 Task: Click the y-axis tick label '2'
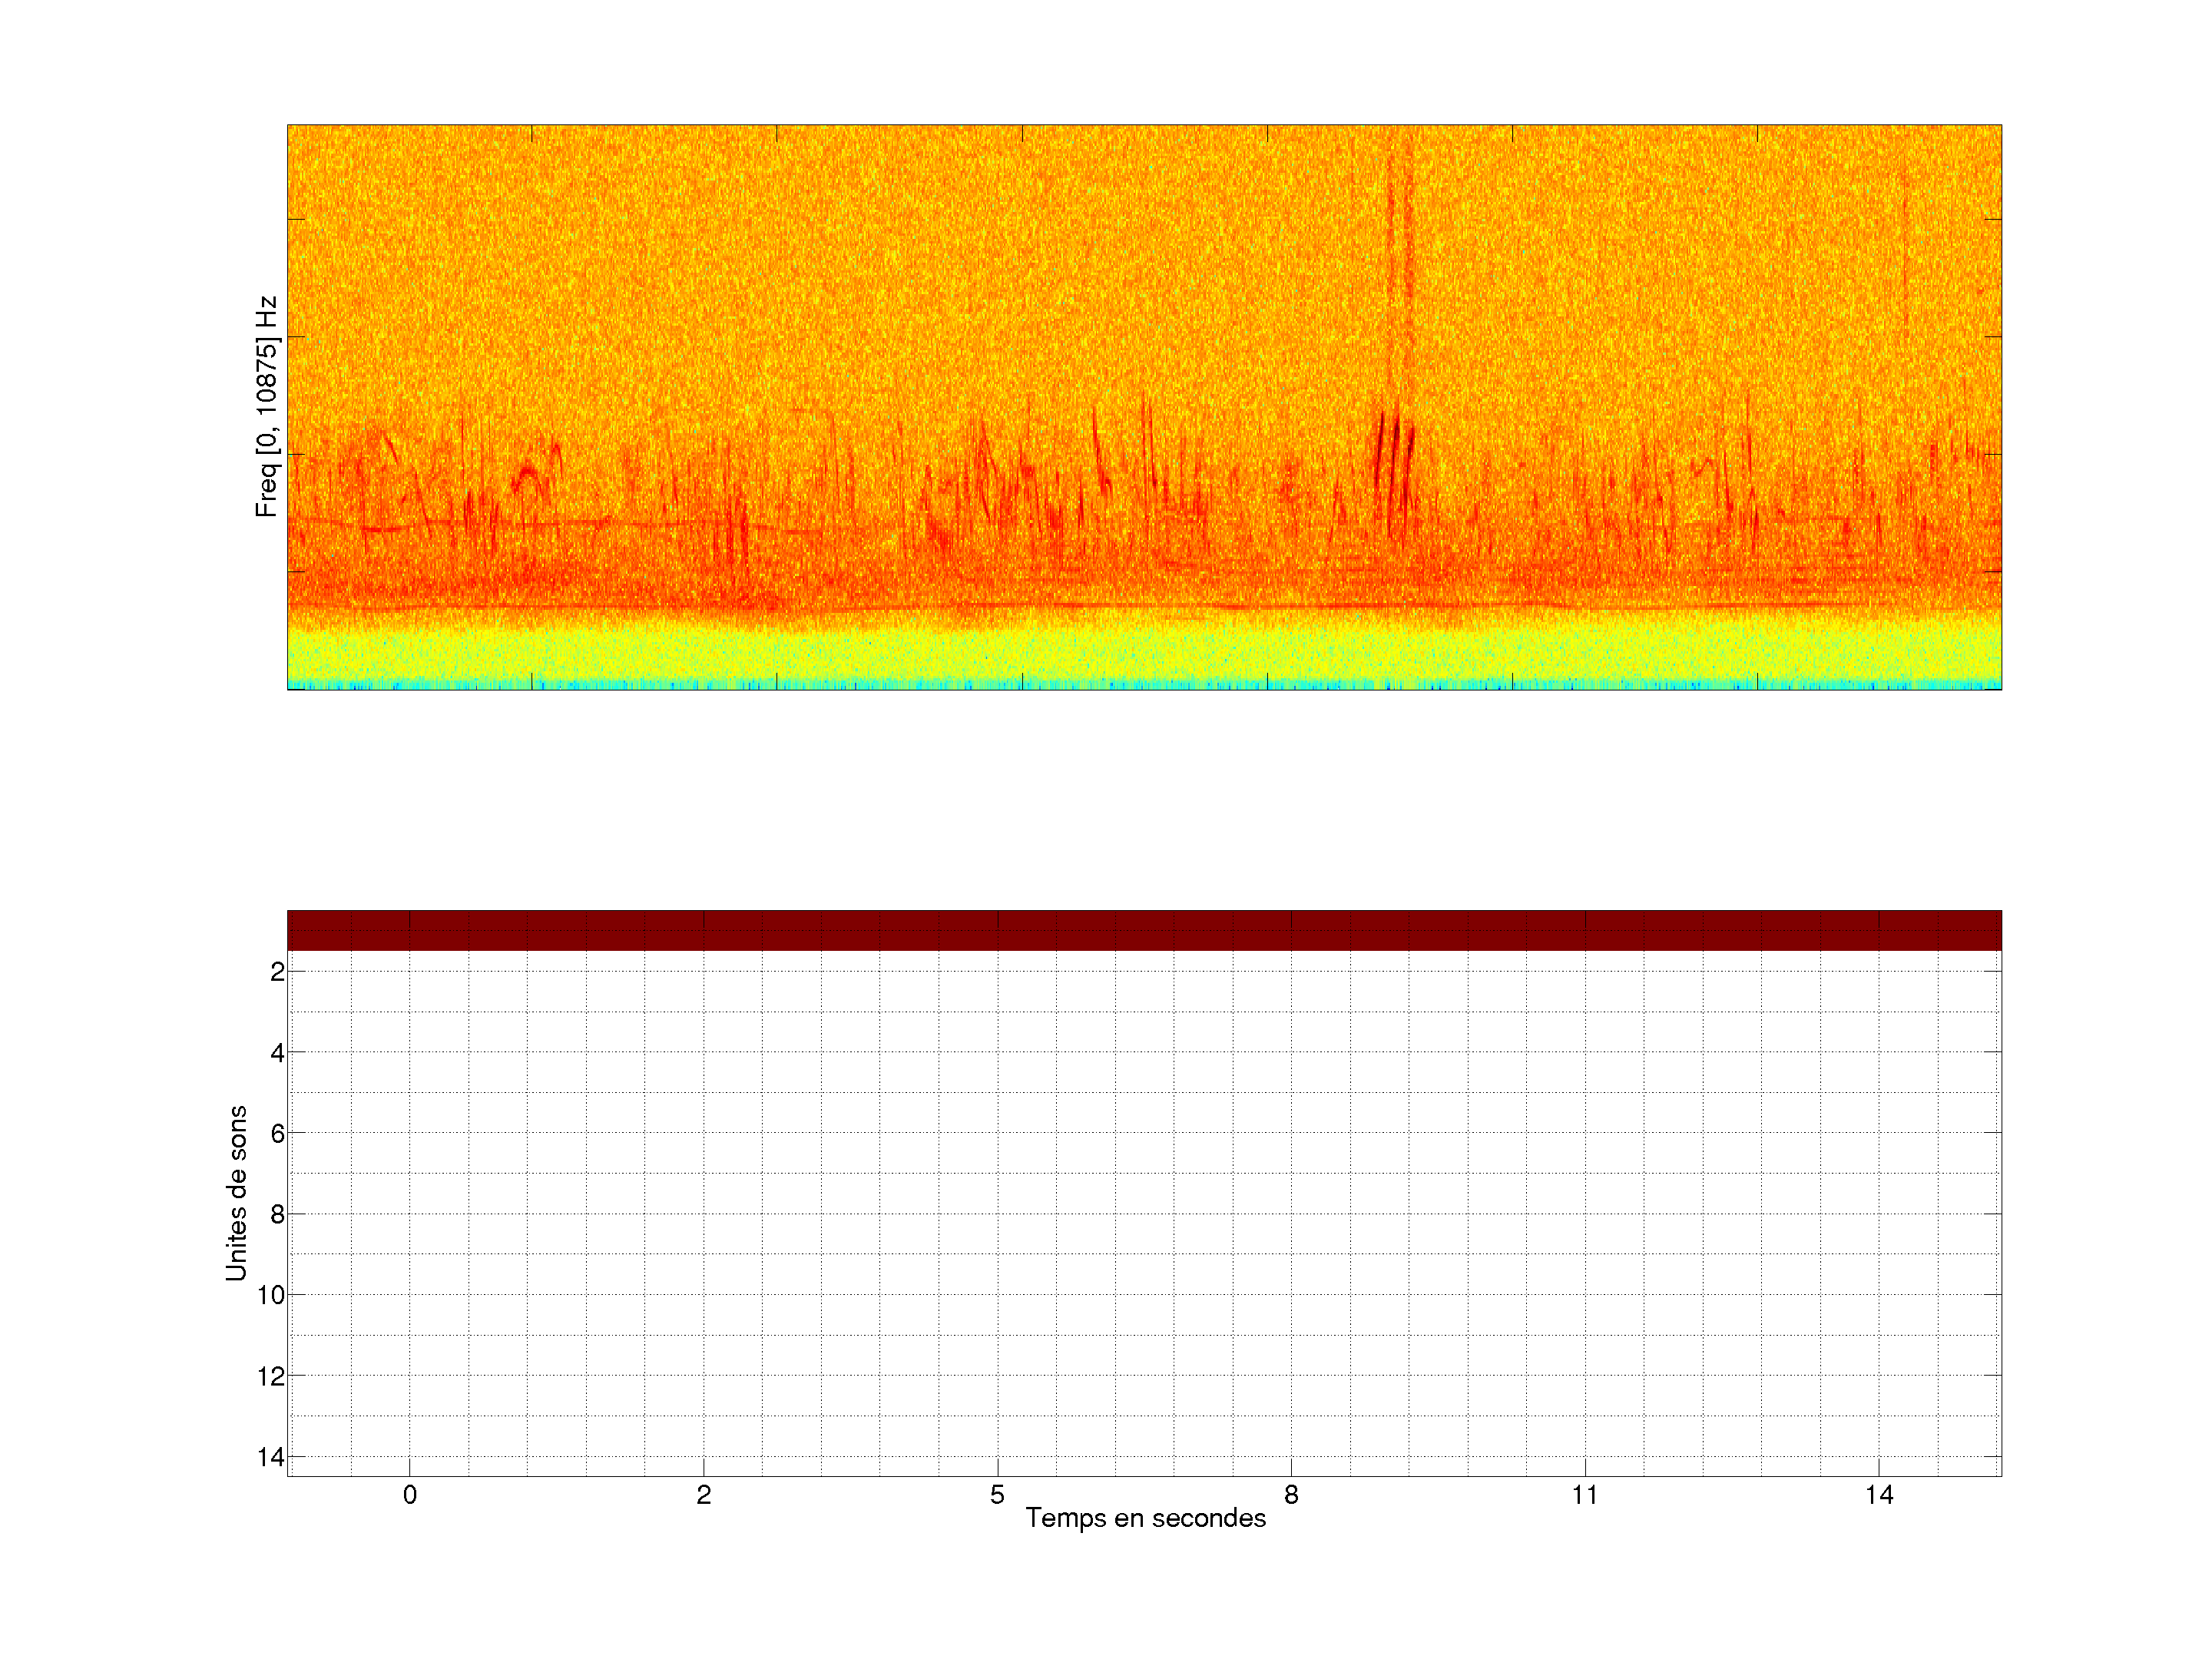pos(277,972)
